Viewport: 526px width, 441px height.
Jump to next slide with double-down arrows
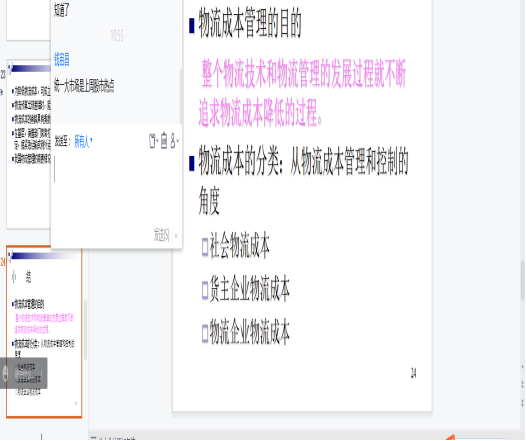tap(522, 402)
